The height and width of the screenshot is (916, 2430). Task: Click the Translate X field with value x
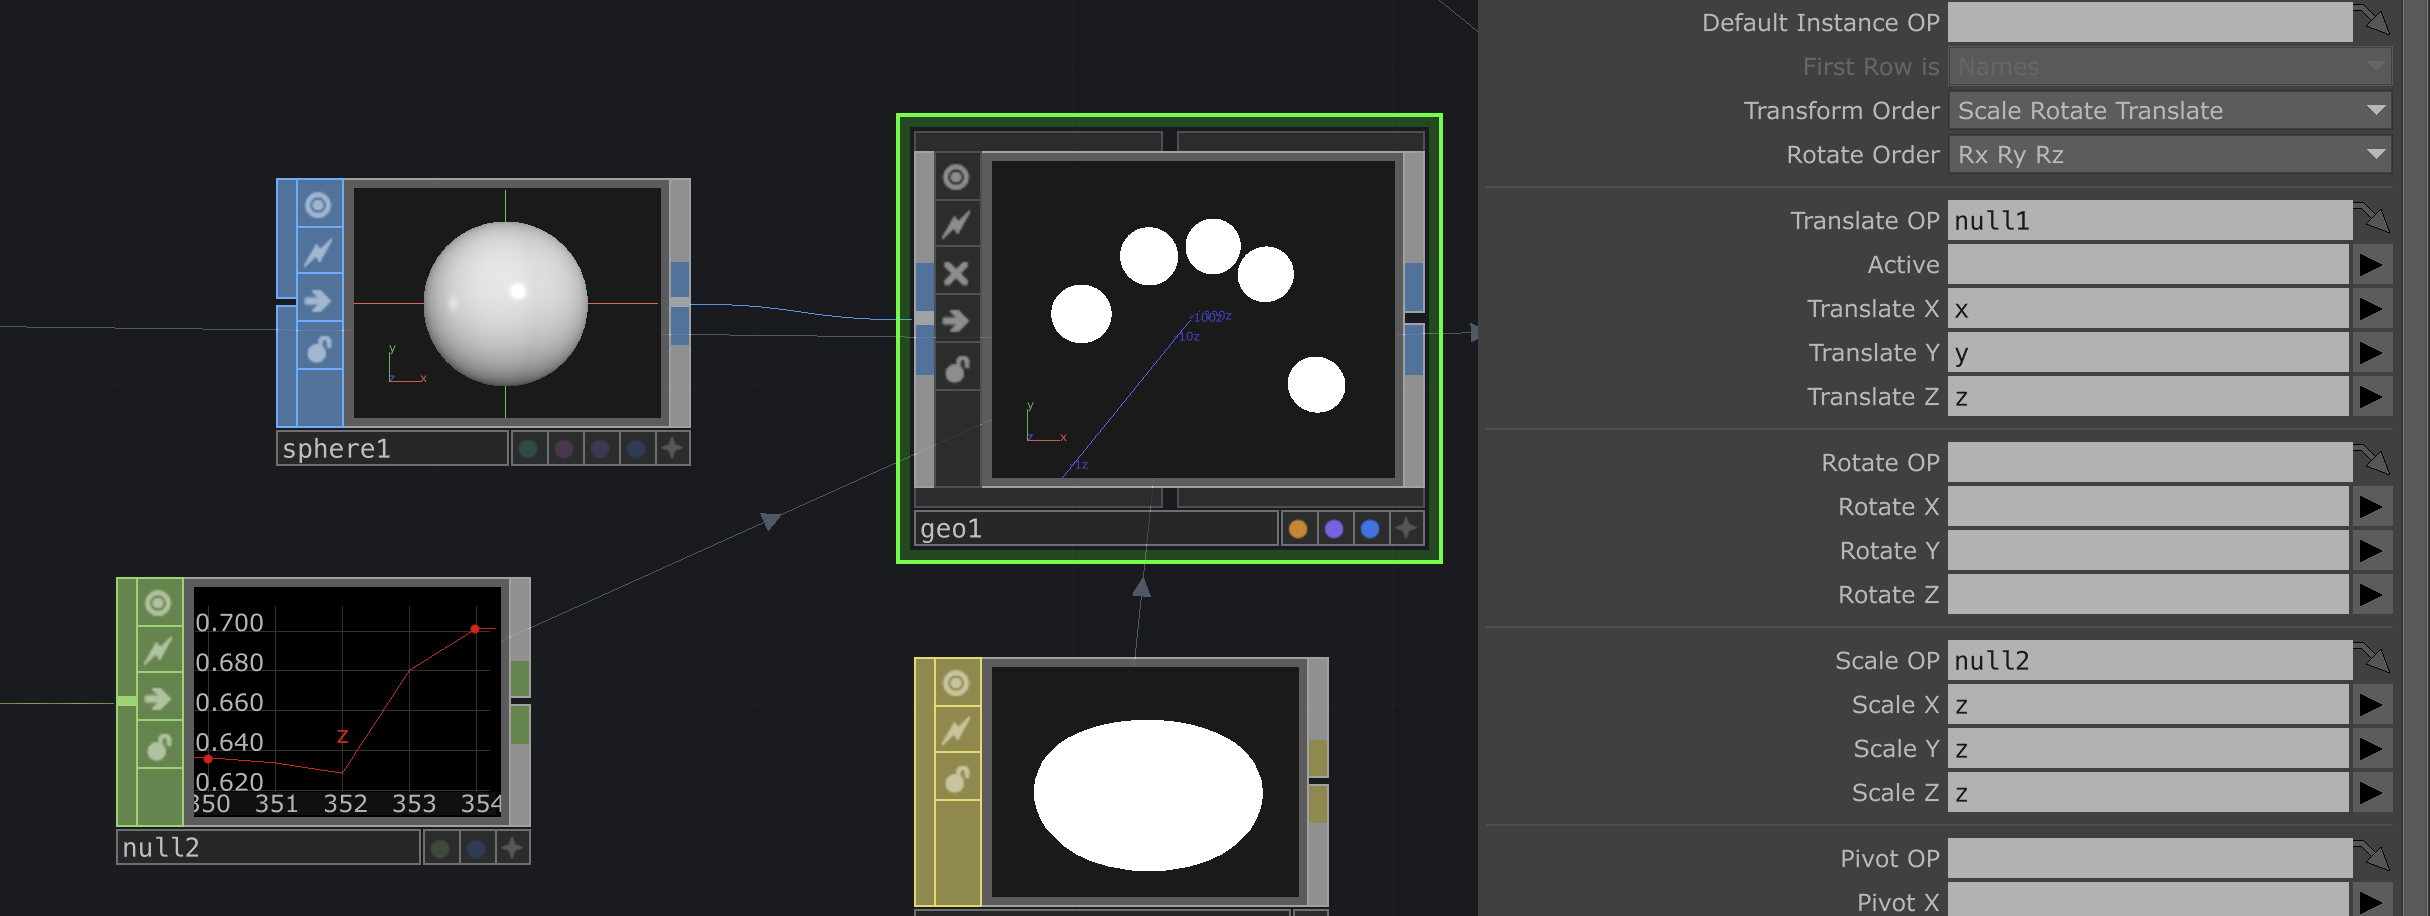click(x=2148, y=308)
